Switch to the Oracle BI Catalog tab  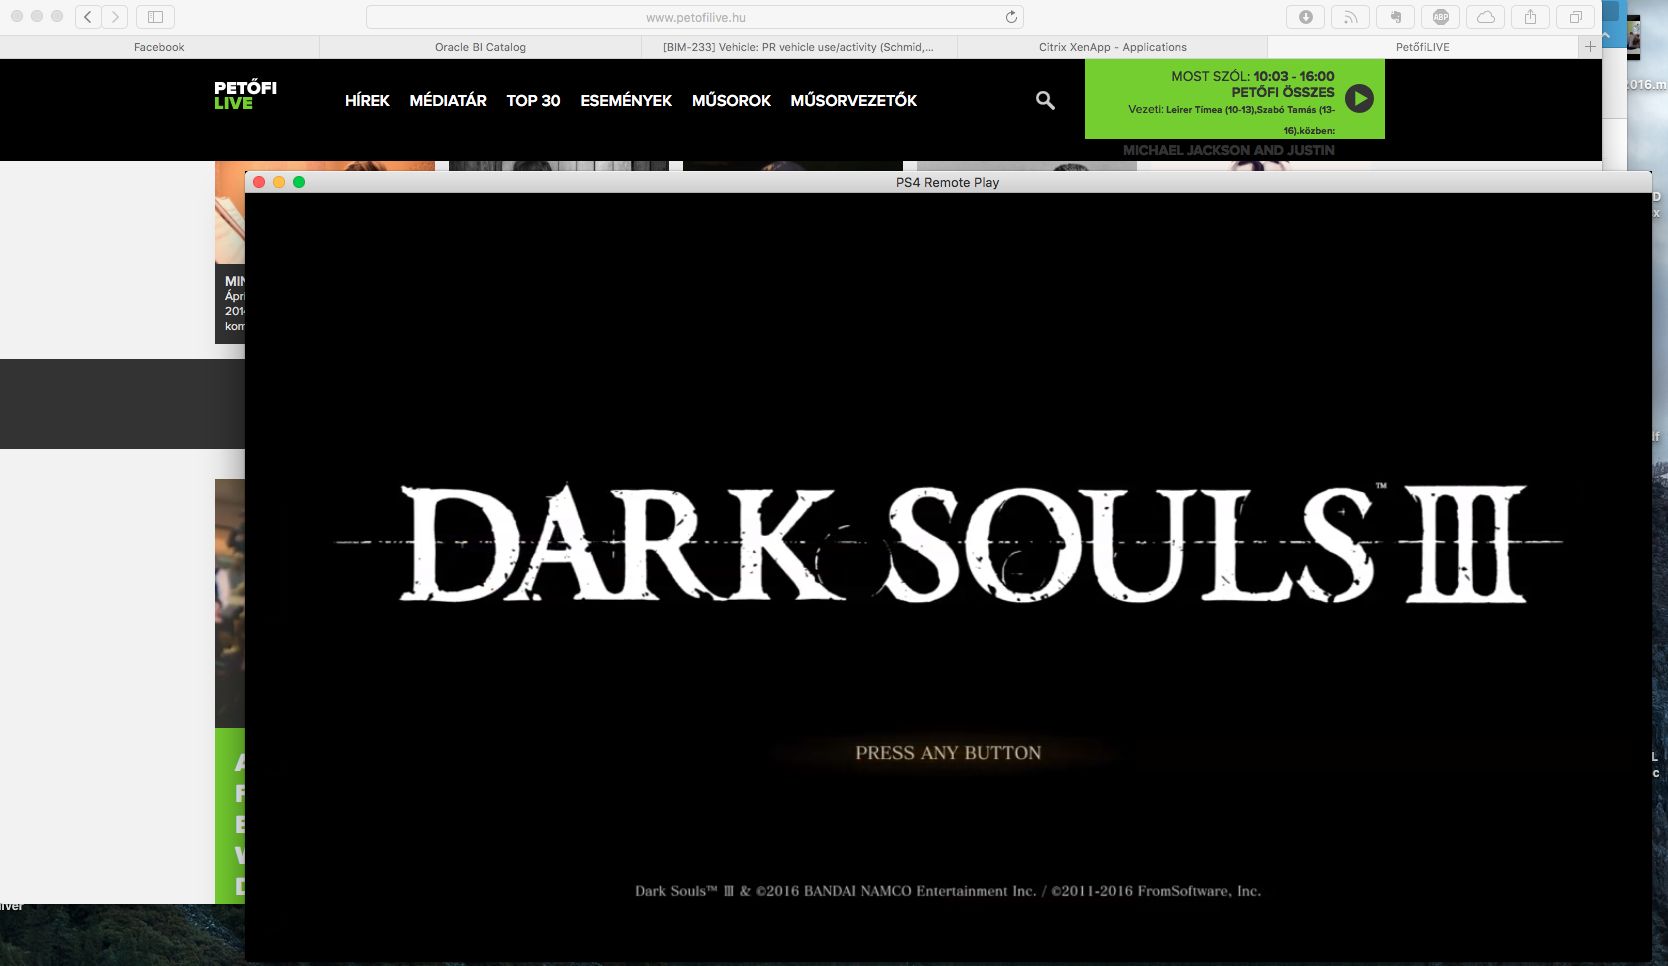(480, 47)
